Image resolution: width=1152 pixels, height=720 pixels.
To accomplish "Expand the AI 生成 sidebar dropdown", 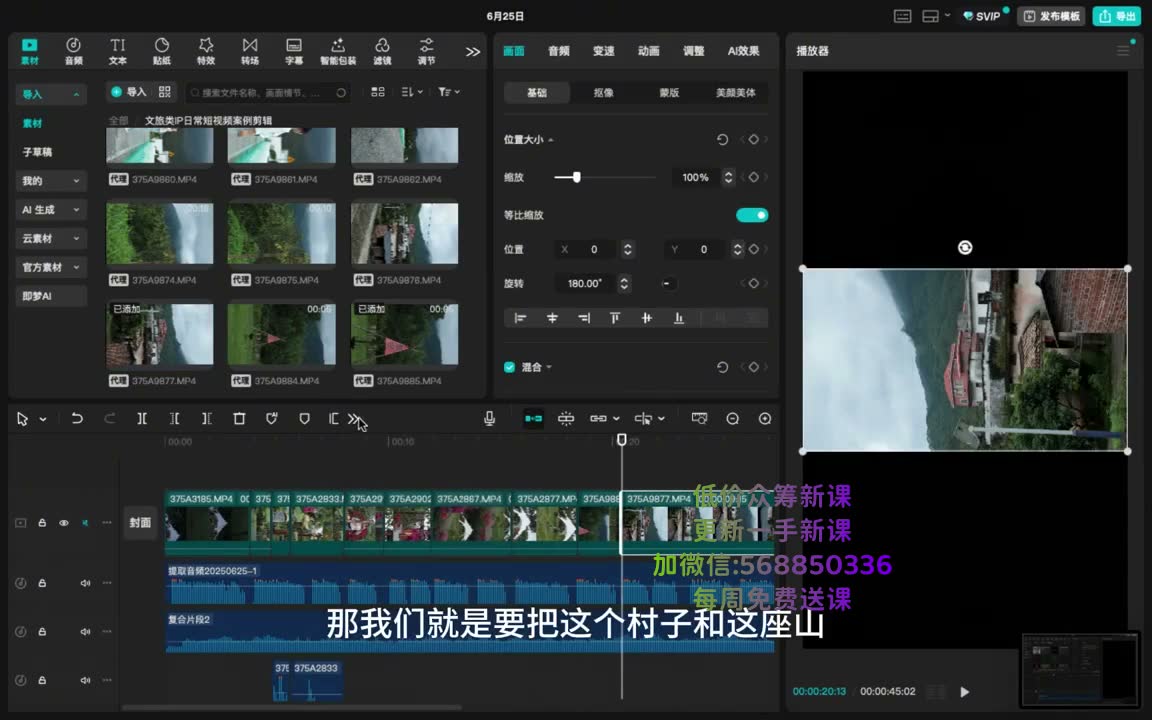I will [x=76, y=209].
